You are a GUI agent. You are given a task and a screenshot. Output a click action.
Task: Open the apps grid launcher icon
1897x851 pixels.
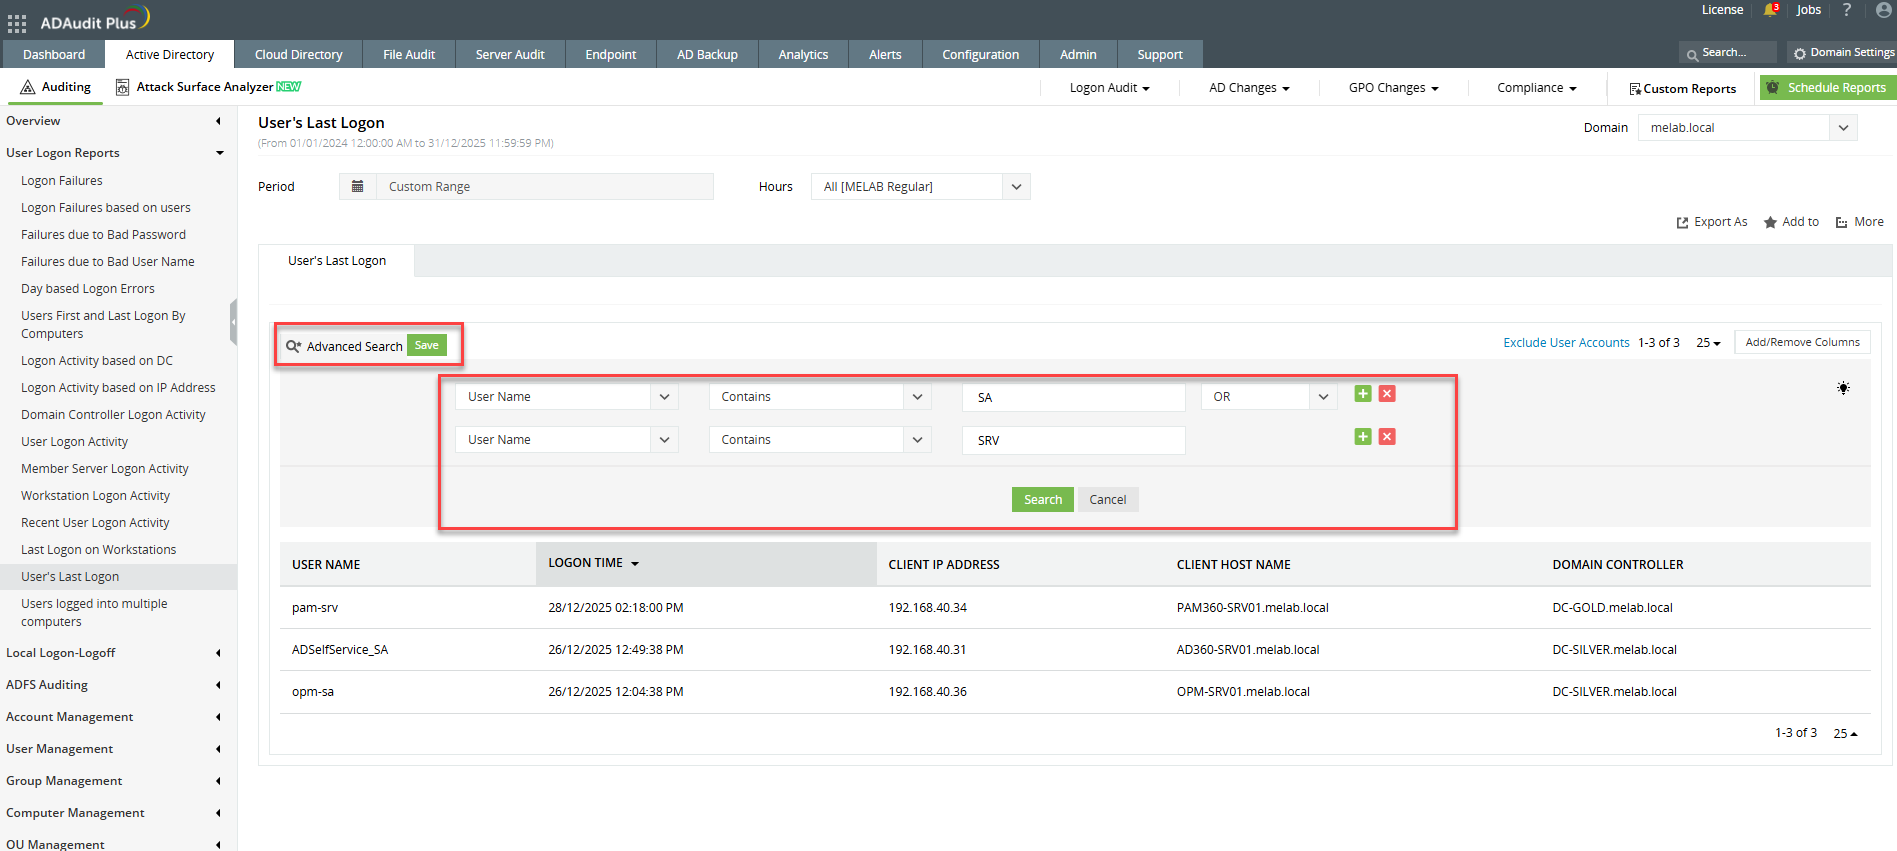coord(17,22)
